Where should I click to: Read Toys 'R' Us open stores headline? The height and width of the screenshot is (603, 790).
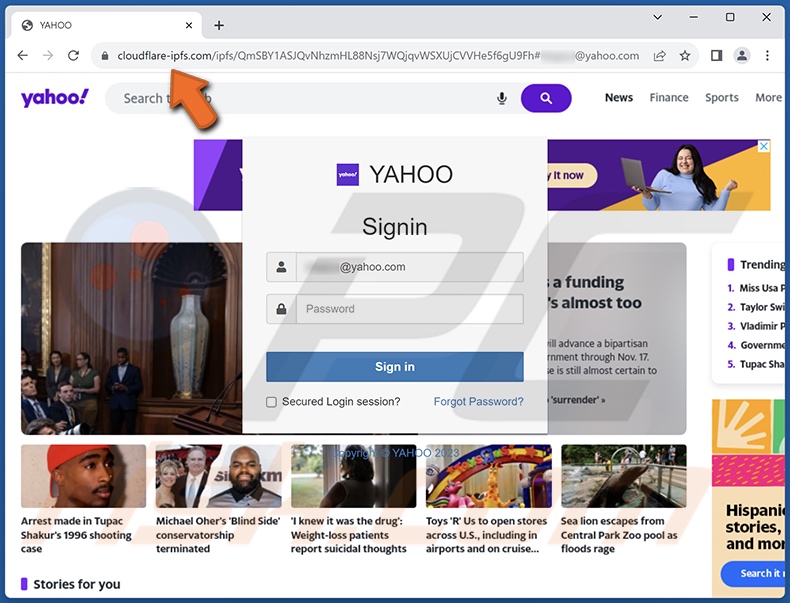tap(486, 535)
